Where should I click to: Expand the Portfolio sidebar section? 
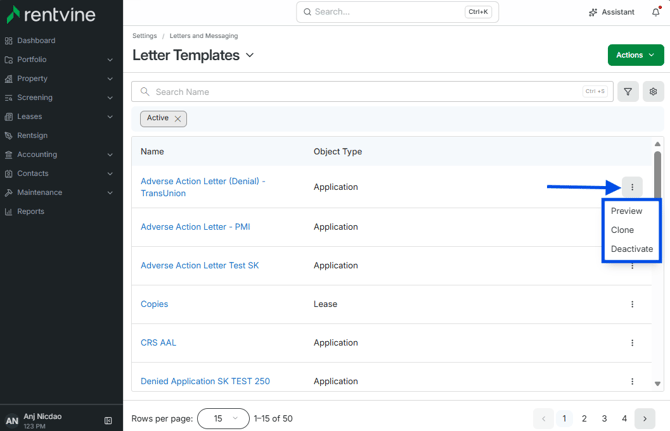click(x=110, y=60)
